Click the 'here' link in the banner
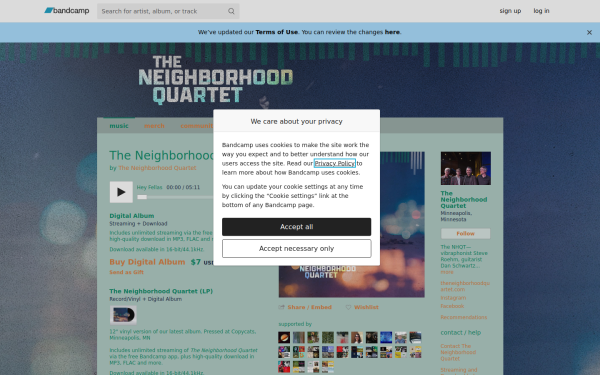 pyautogui.click(x=392, y=32)
